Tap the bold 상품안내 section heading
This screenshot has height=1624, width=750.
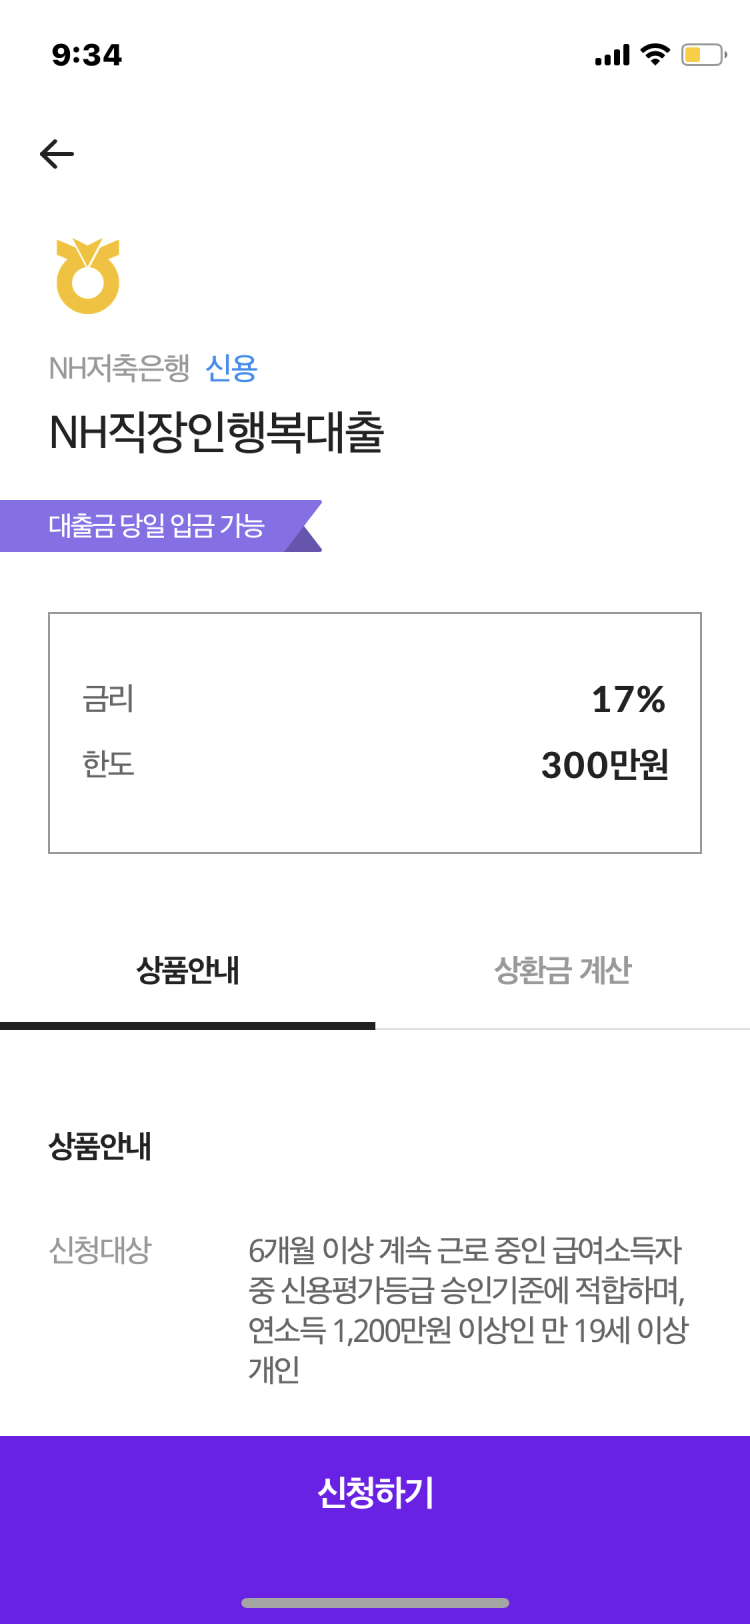point(100,1146)
